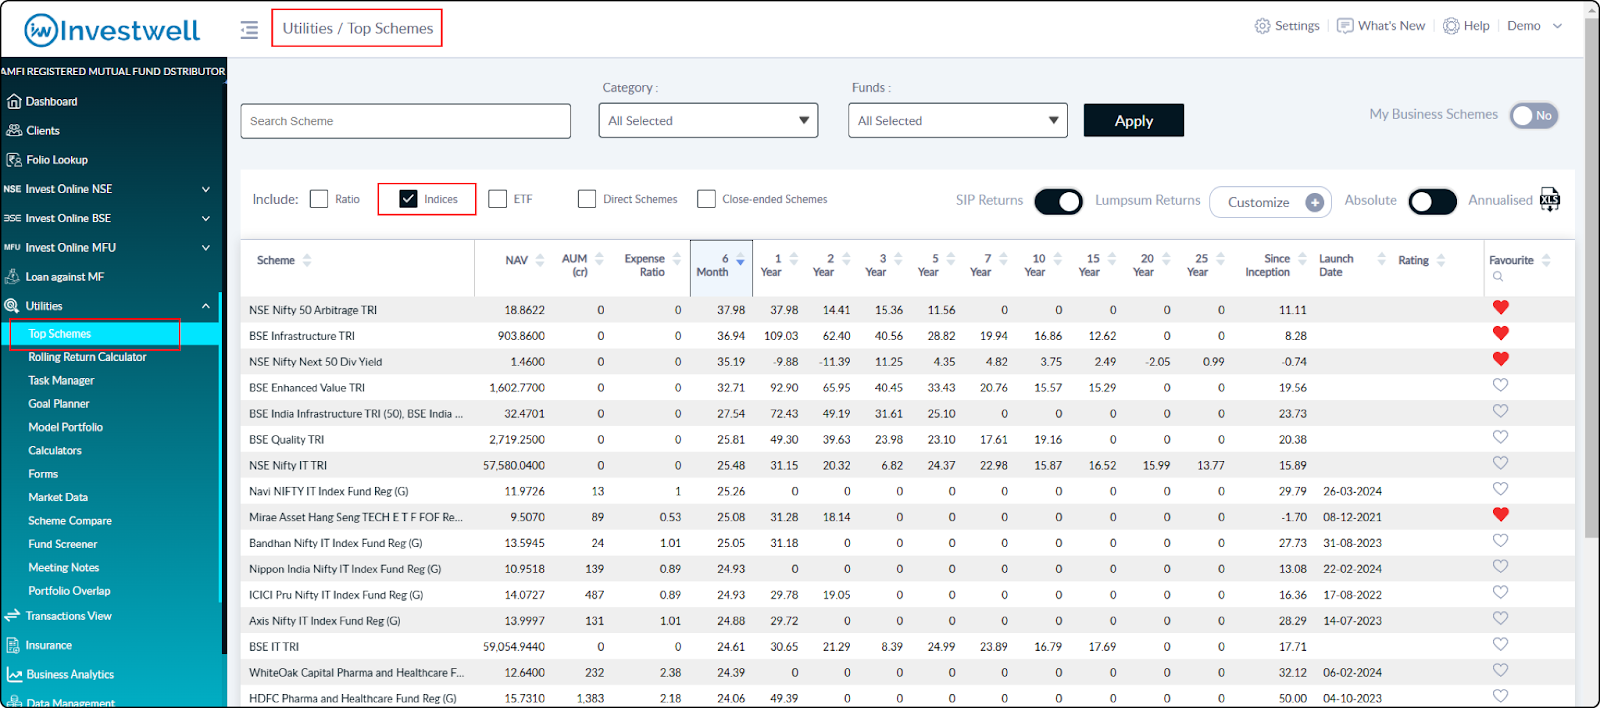
Task: Include Close-ended Schemes checkbox
Action: click(x=706, y=199)
